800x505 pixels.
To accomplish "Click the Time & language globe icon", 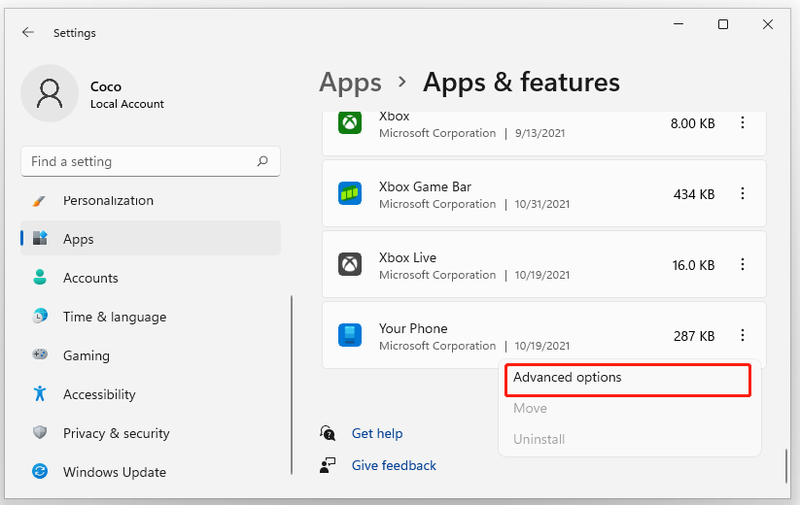I will [x=40, y=316].
